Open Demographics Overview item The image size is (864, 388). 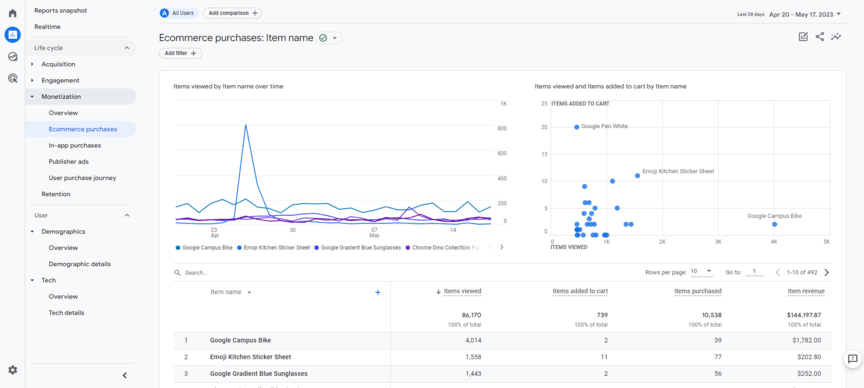pos(63,248)
